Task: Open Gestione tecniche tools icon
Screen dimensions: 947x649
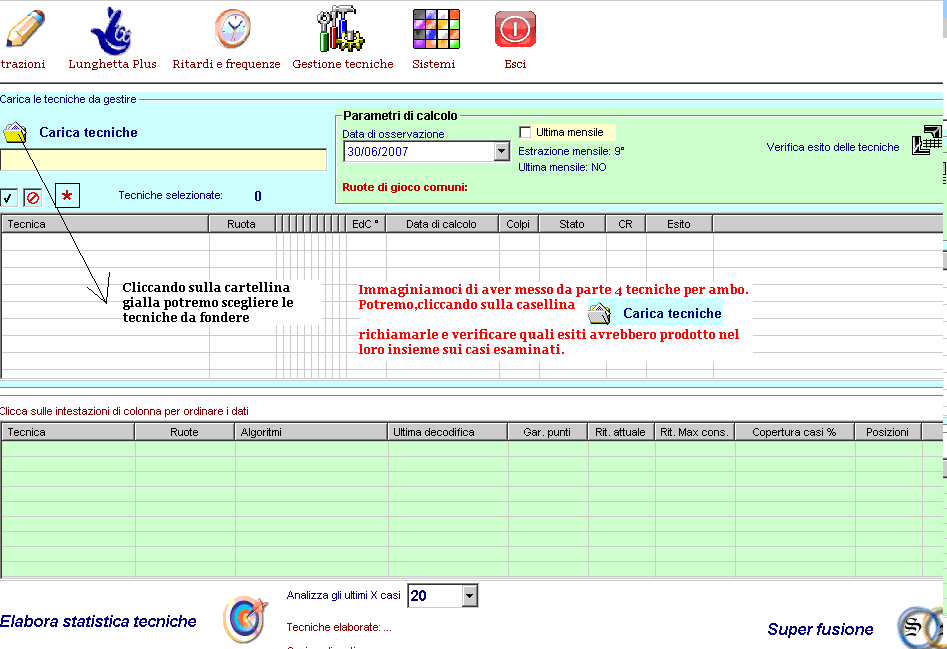Action: pos(340,29)
